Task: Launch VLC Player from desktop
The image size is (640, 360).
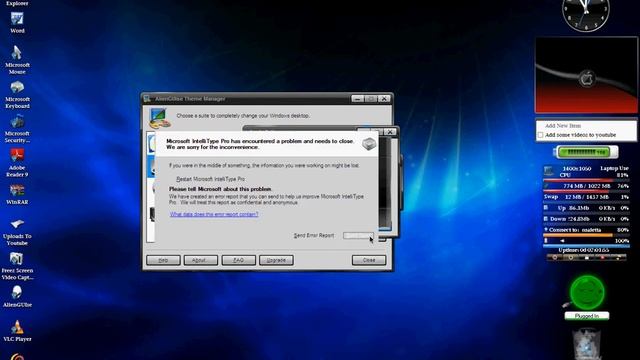Action: pos(17,331)
